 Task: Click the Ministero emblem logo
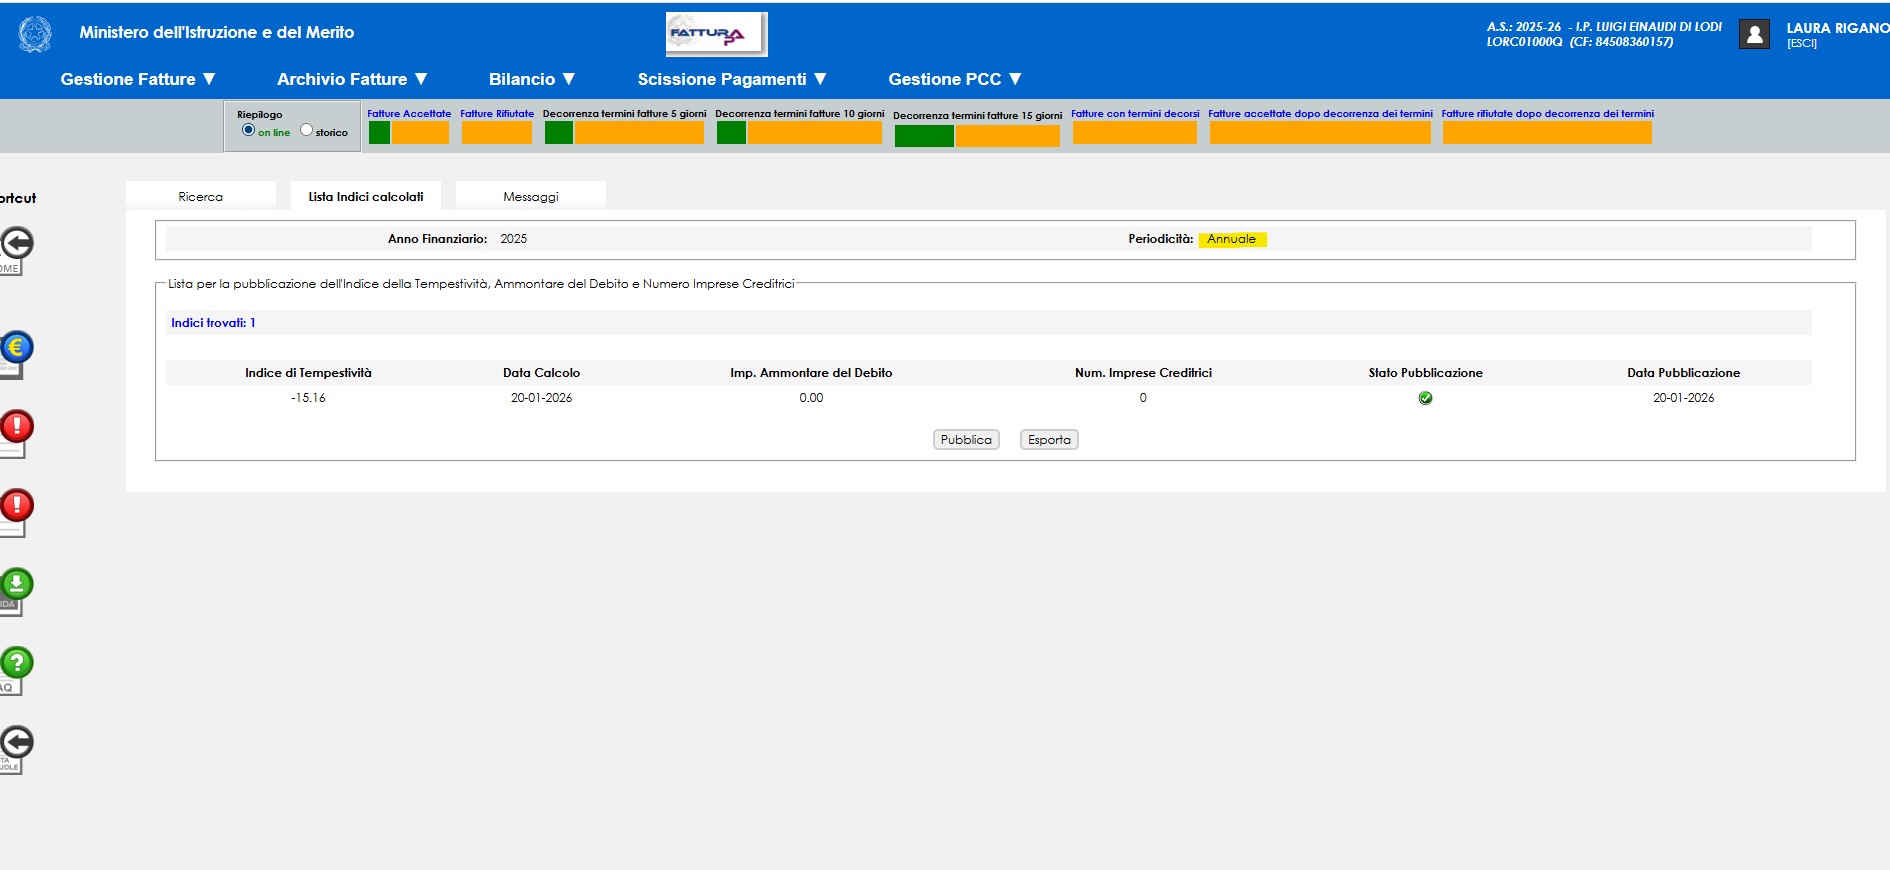[35, 34]
